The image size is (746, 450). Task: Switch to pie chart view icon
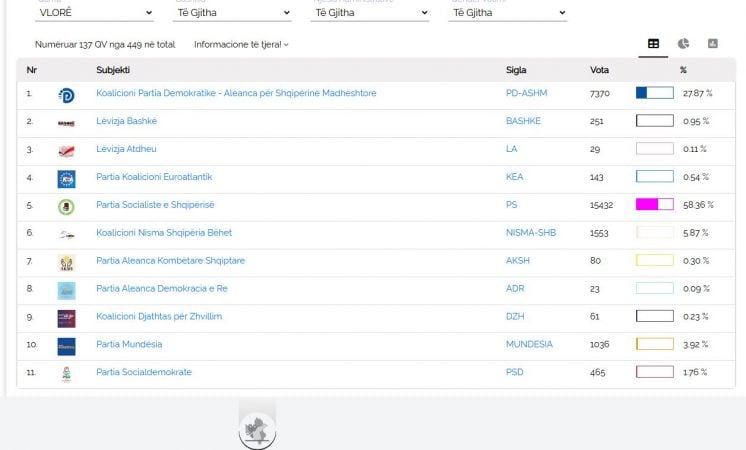[683, 44]
